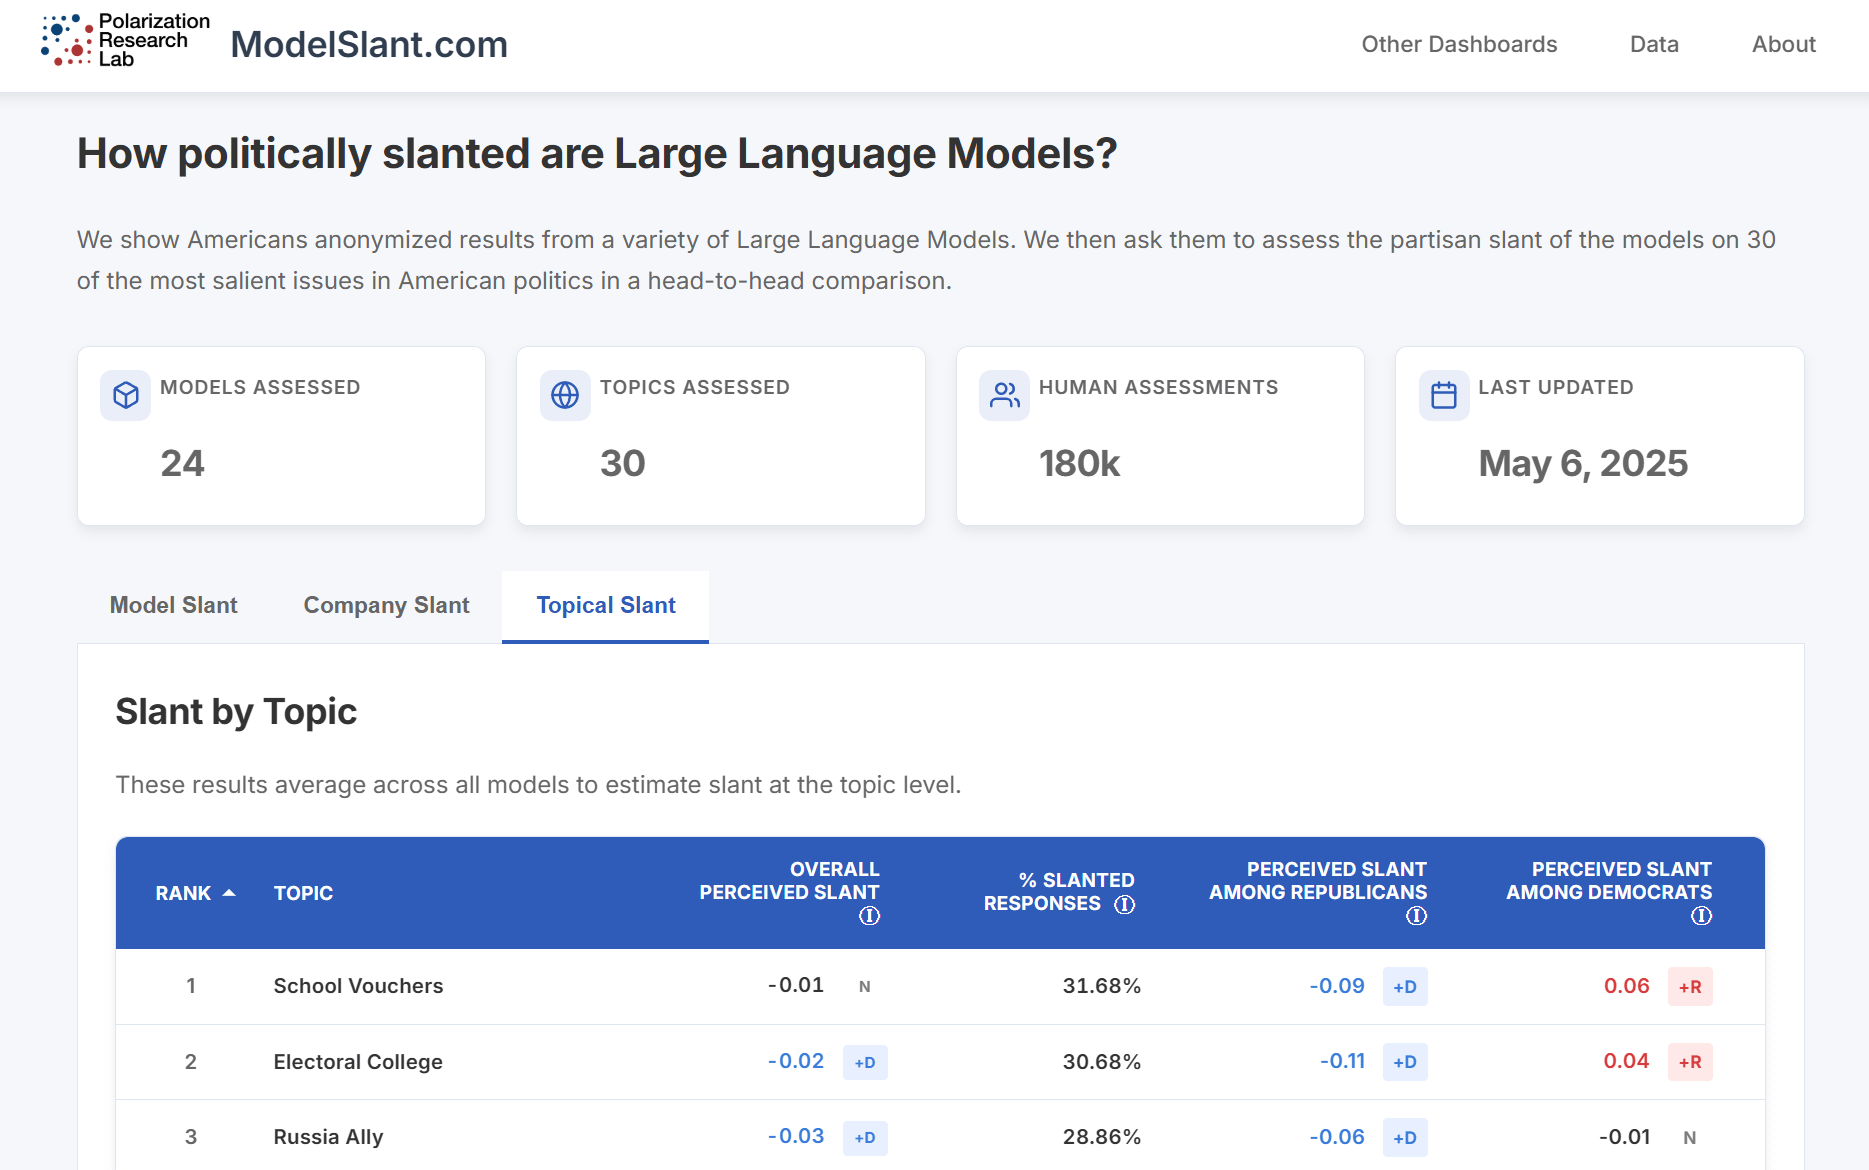Click the 30 topics assessed figure

tap(622, 463)
